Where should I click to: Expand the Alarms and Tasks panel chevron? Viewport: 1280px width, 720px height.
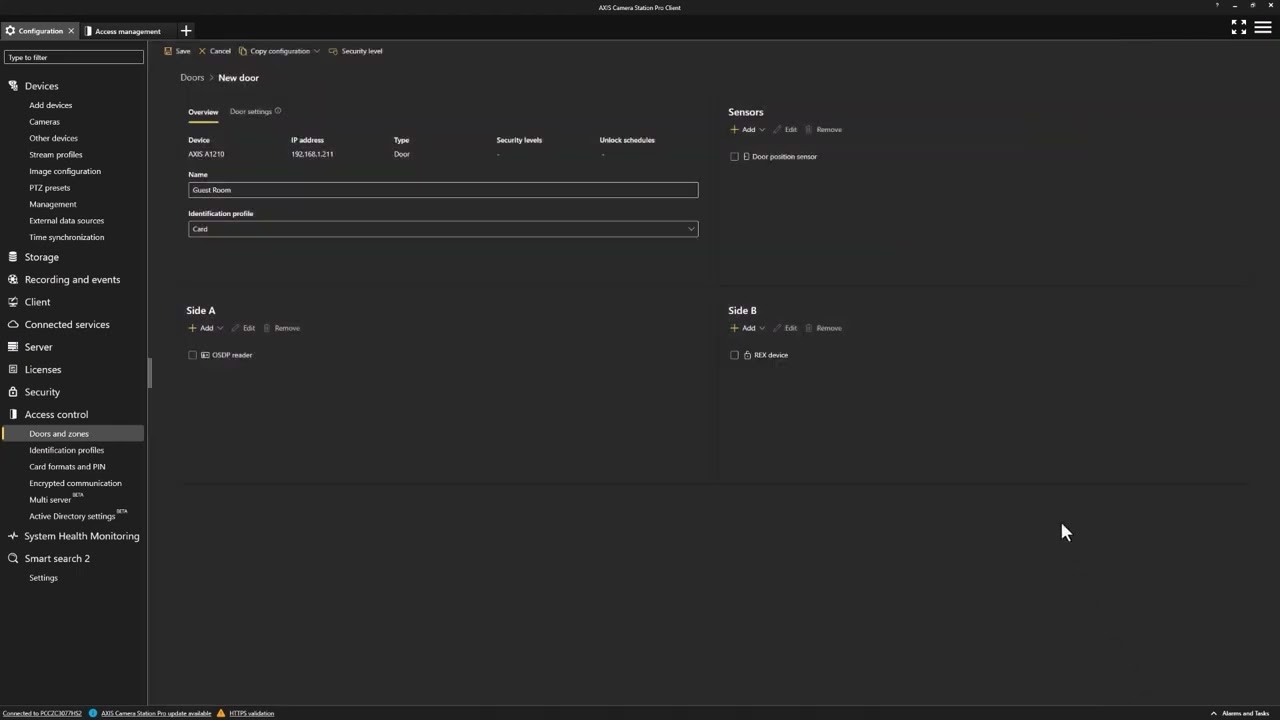[x=1214, y=713]
